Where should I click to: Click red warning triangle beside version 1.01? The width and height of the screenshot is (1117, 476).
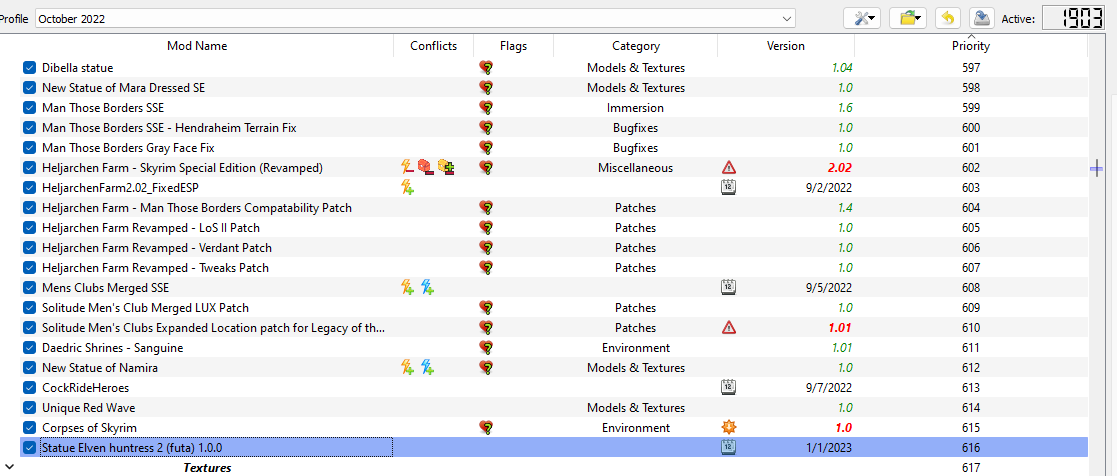(x=728, y=328)
